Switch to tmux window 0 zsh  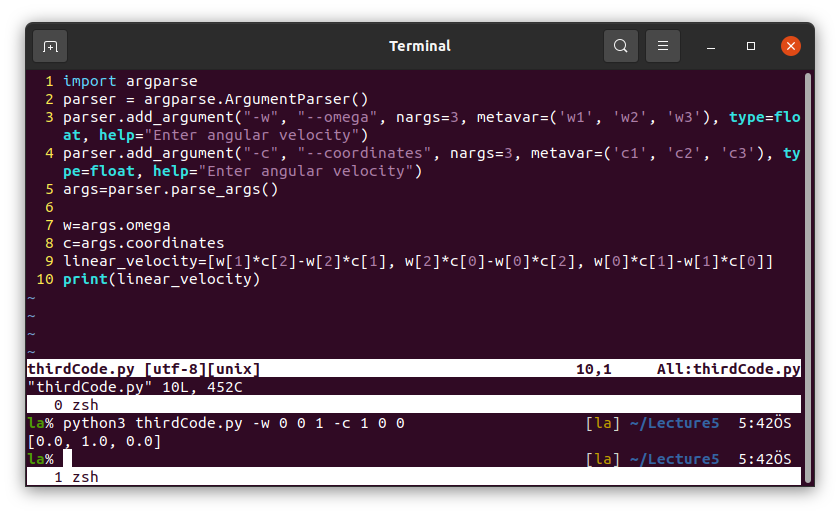tap(76, 405)
